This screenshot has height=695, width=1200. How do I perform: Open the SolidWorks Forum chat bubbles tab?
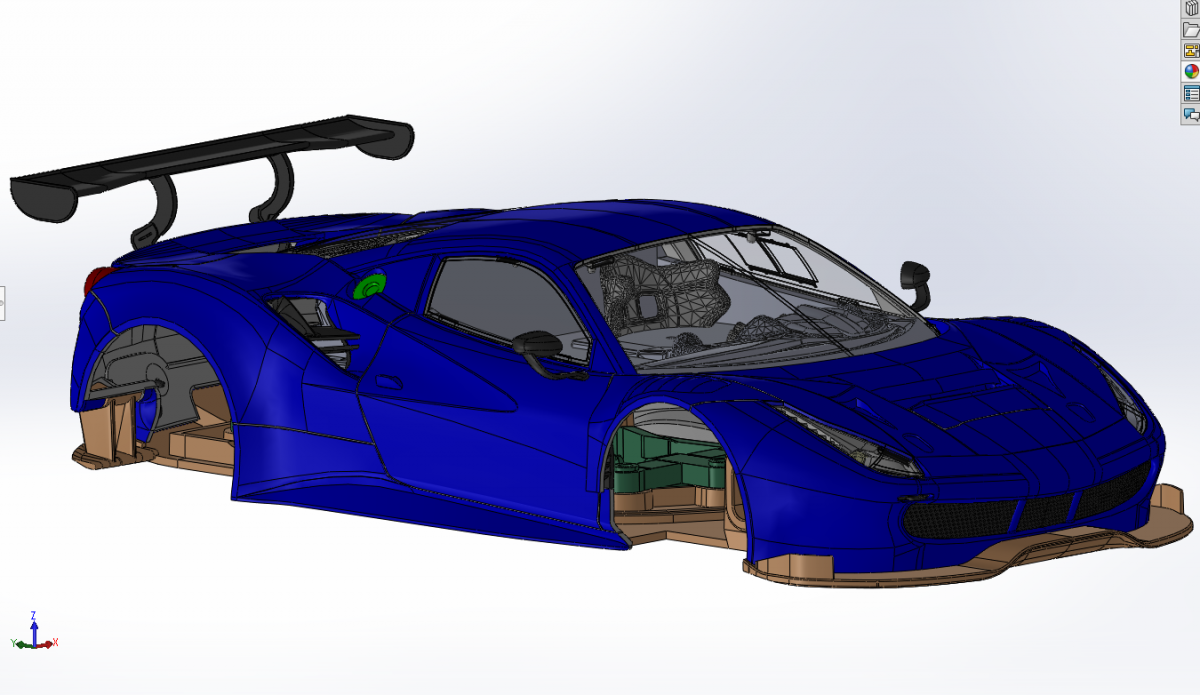tap(1191, 114)
